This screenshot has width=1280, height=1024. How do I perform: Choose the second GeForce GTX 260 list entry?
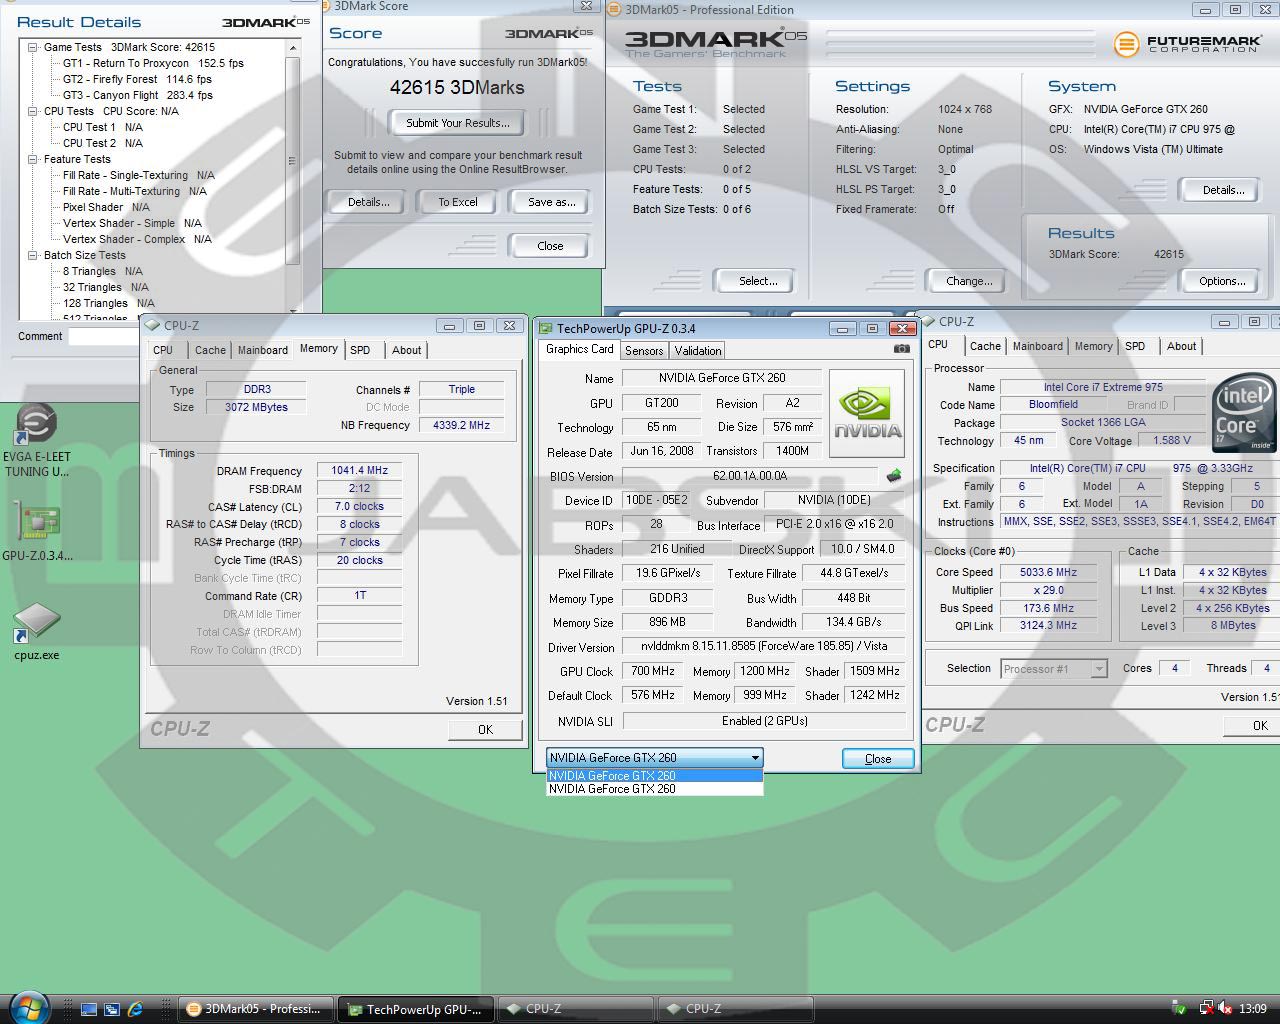point(655,789)
